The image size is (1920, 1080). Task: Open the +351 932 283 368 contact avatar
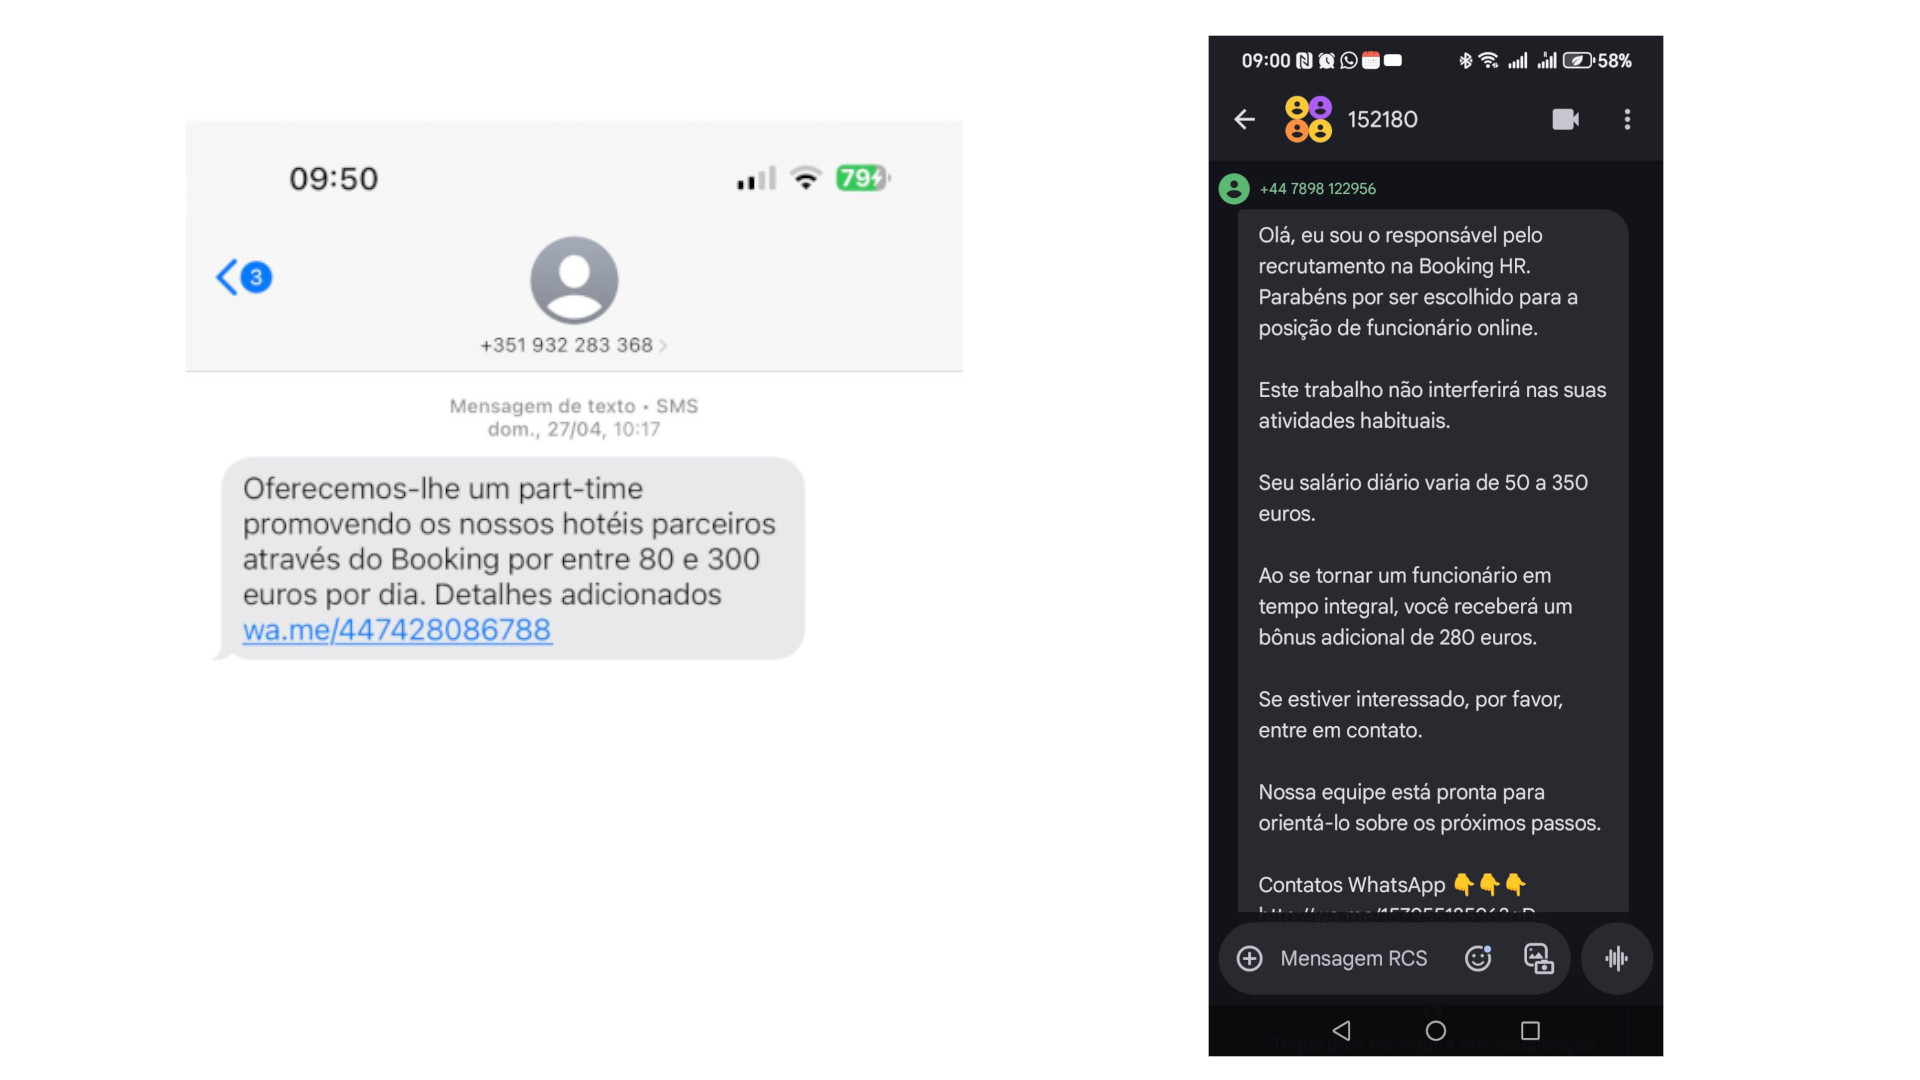click(x=574, y=280)
